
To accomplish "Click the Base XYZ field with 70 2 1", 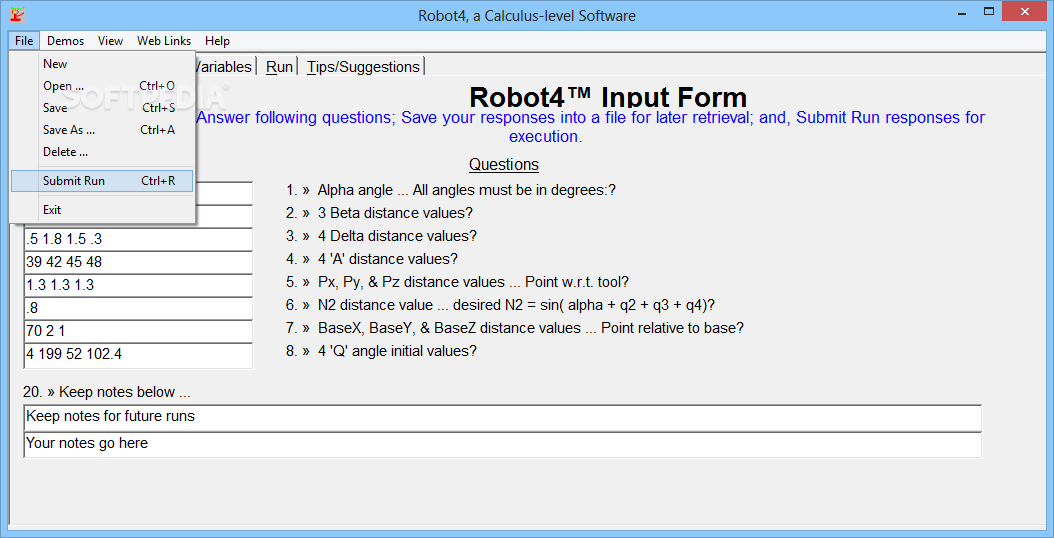I will (138, 331).
